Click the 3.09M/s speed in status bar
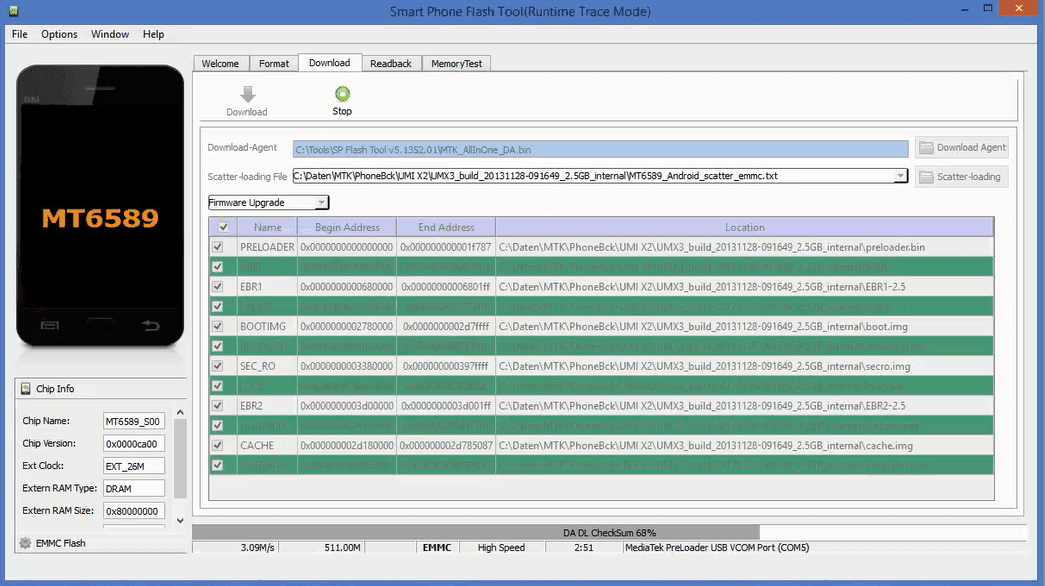The image size is (1045, 586). point(257,547)
